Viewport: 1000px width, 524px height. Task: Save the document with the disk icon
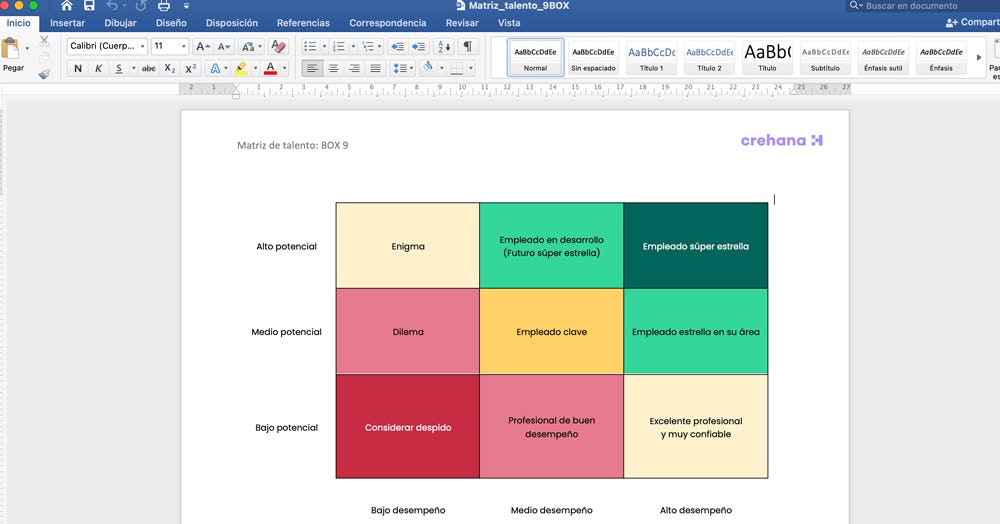click(x=89, y=6)
